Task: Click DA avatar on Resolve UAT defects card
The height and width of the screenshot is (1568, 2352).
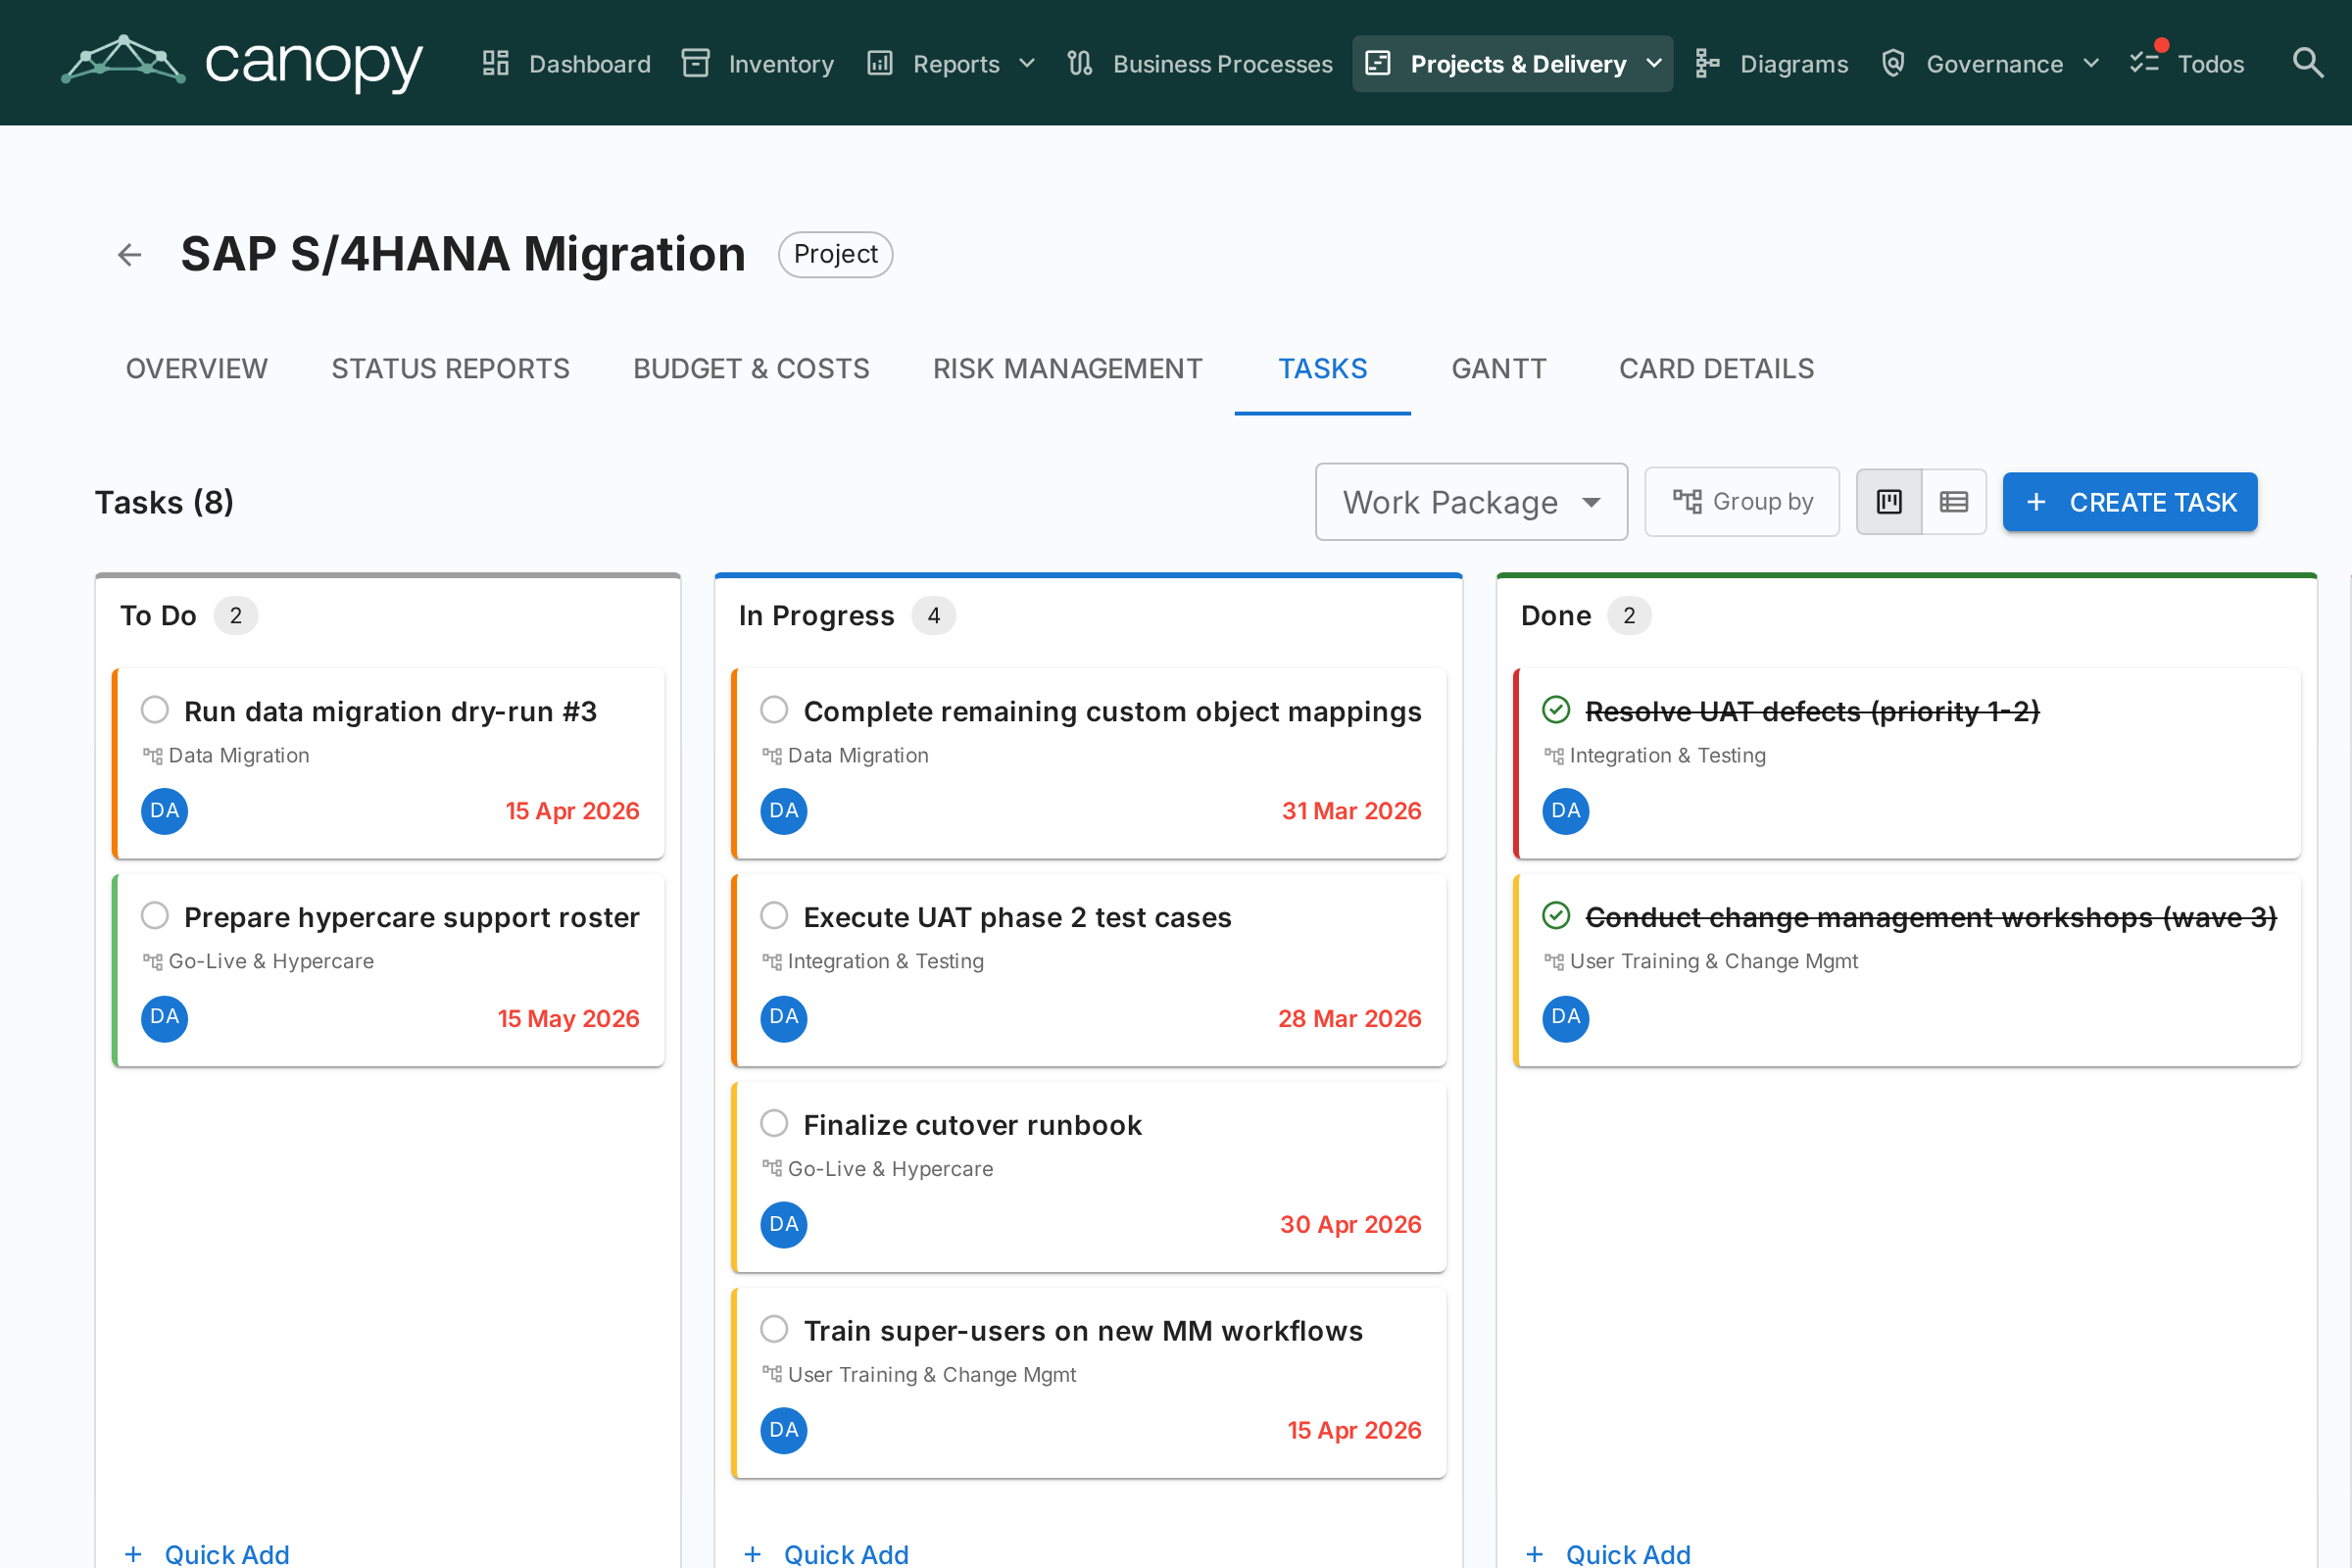Action: (1566, 811)
